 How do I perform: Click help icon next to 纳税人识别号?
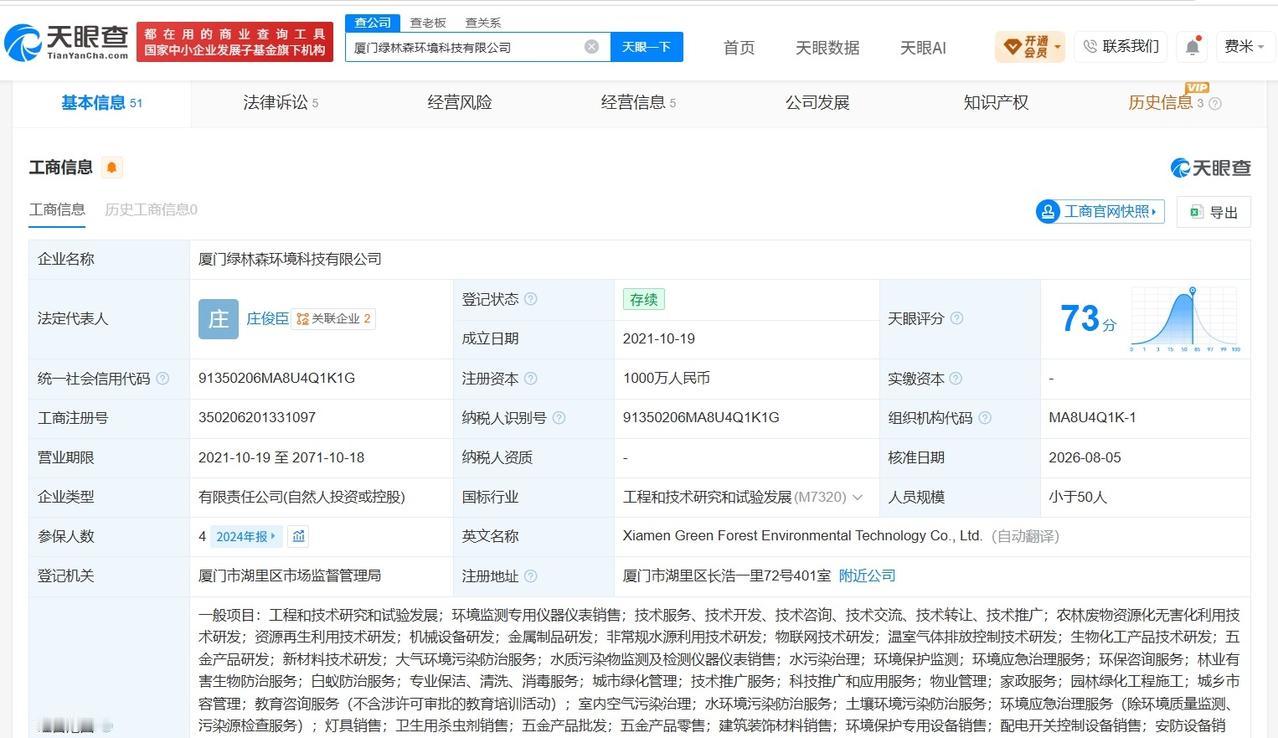559,418
